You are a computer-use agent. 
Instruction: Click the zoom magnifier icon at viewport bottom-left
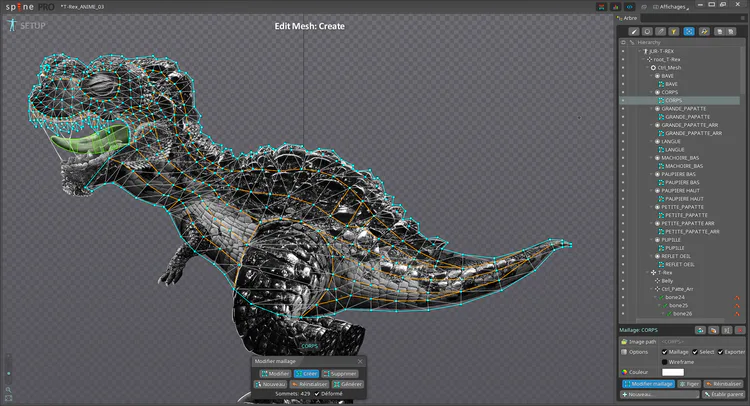click(8, 390)
